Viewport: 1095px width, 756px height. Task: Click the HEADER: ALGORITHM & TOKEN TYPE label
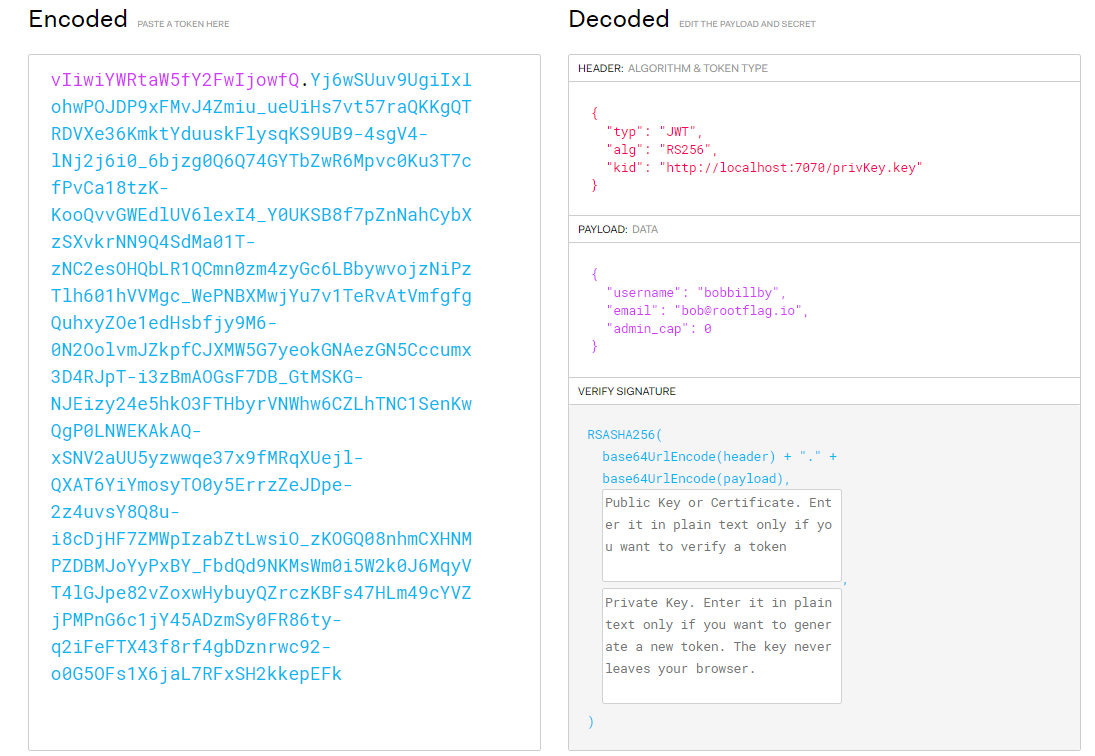point(673,68)
